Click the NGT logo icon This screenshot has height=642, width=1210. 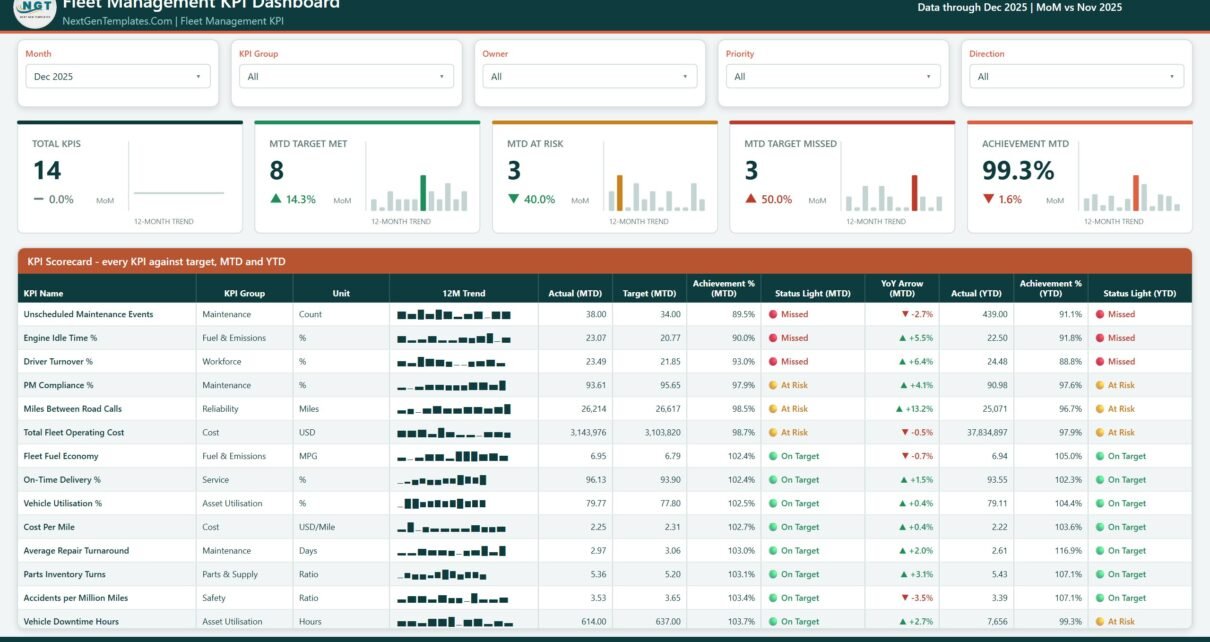click(x=33, y=8)
